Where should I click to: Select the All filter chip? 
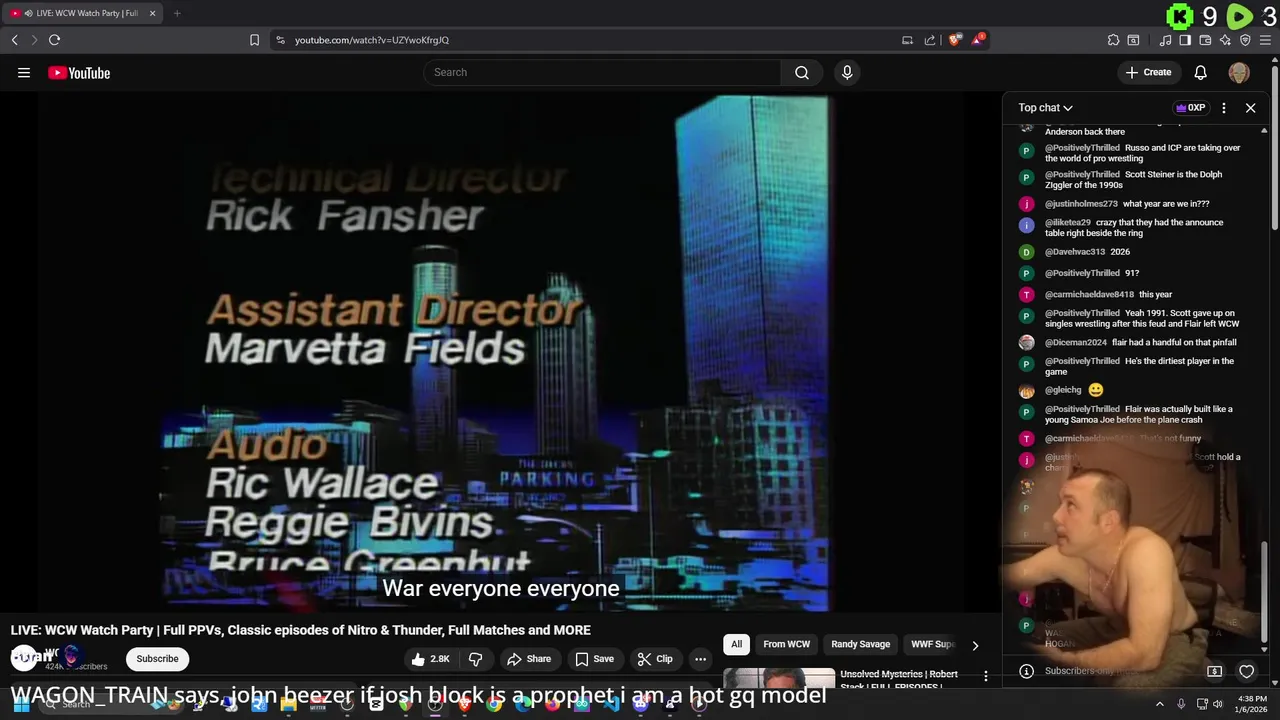click(736, 644)
